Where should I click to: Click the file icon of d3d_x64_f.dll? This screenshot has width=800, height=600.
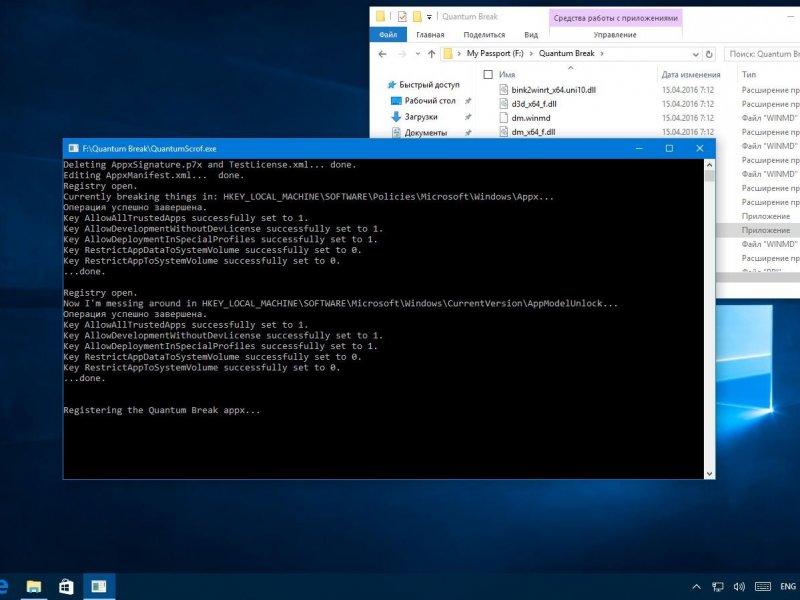(x=504, y=104)
